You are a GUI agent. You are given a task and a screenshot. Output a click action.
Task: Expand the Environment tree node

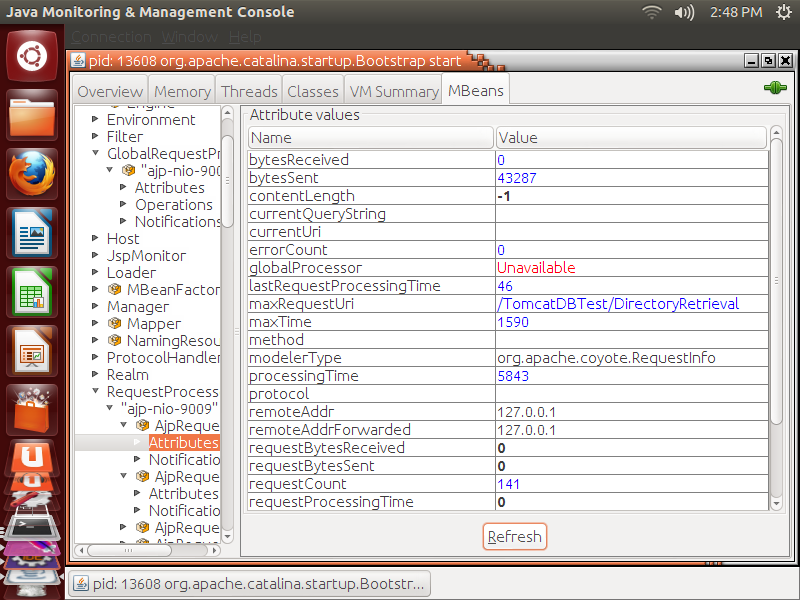pos(95,119)
